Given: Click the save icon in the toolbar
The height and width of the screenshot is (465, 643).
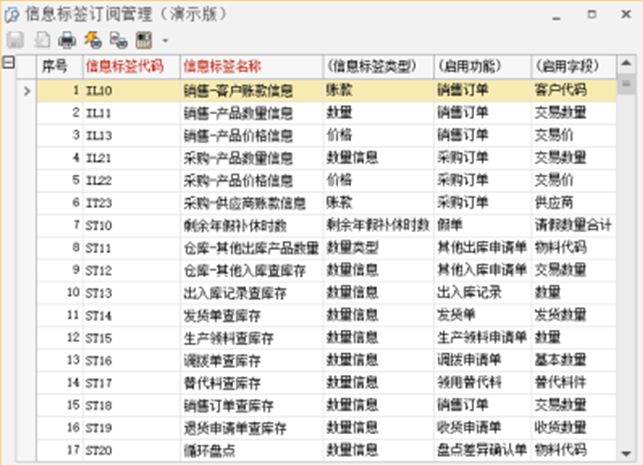Looking at the screenshot, I should coord(15,40).
